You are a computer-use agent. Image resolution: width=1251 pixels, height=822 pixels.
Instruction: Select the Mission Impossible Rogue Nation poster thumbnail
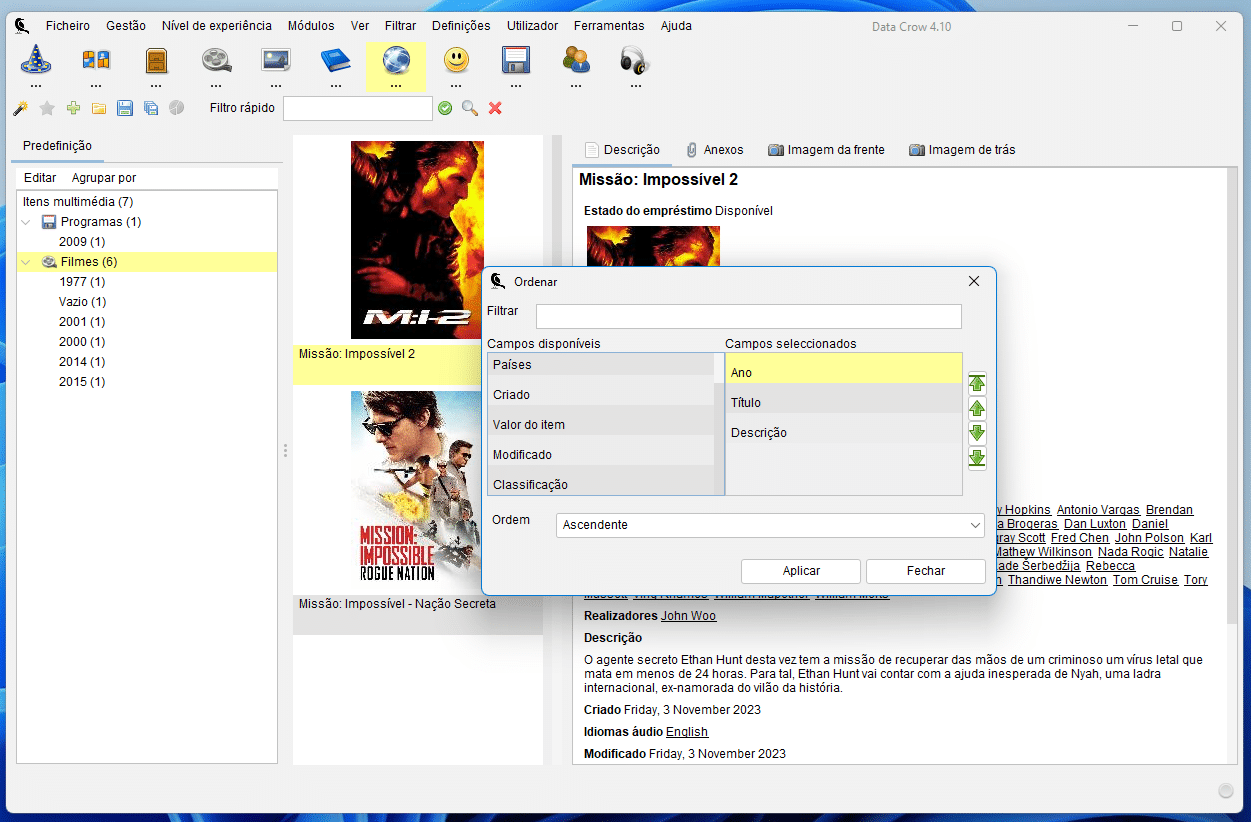tap(417, 488)
